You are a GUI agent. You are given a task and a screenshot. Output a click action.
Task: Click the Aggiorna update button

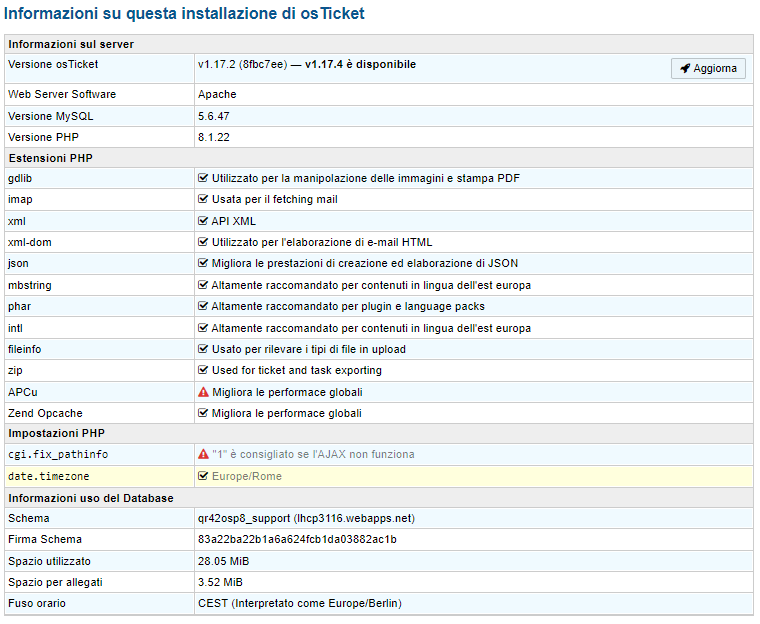pos(708,68)
